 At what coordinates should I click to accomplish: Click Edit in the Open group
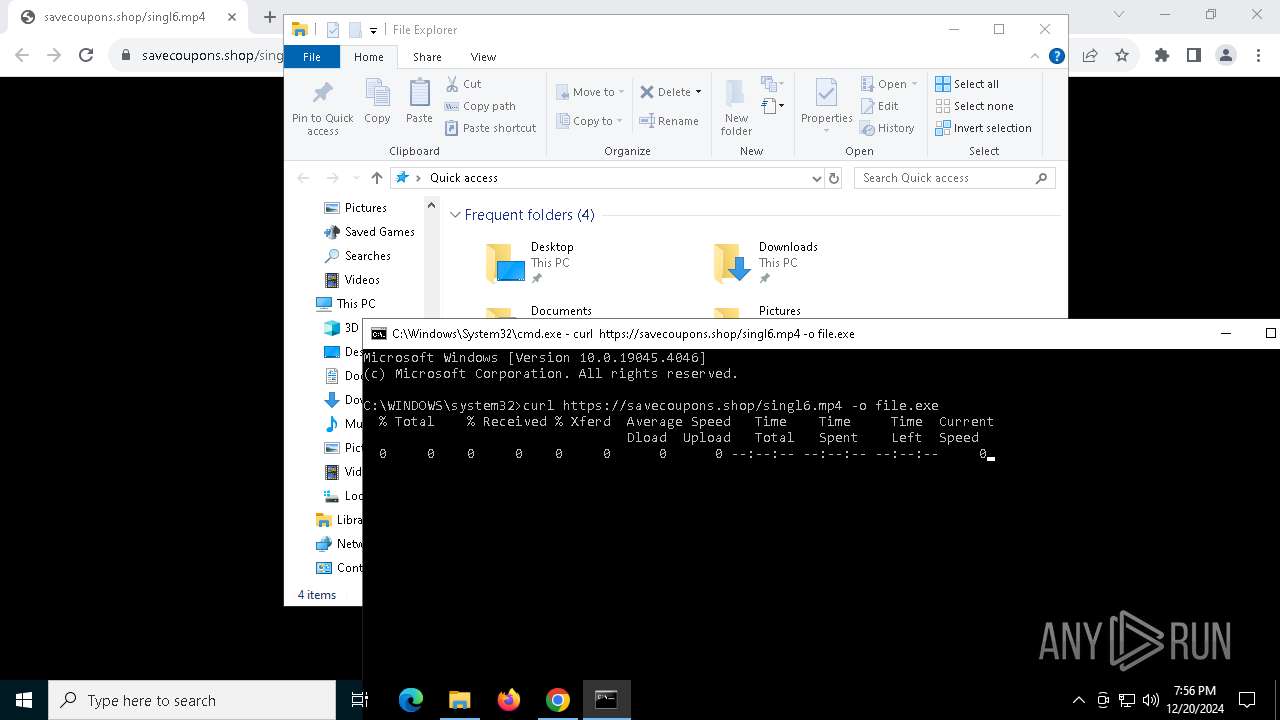pyautogui.click(x=879, y=106)
